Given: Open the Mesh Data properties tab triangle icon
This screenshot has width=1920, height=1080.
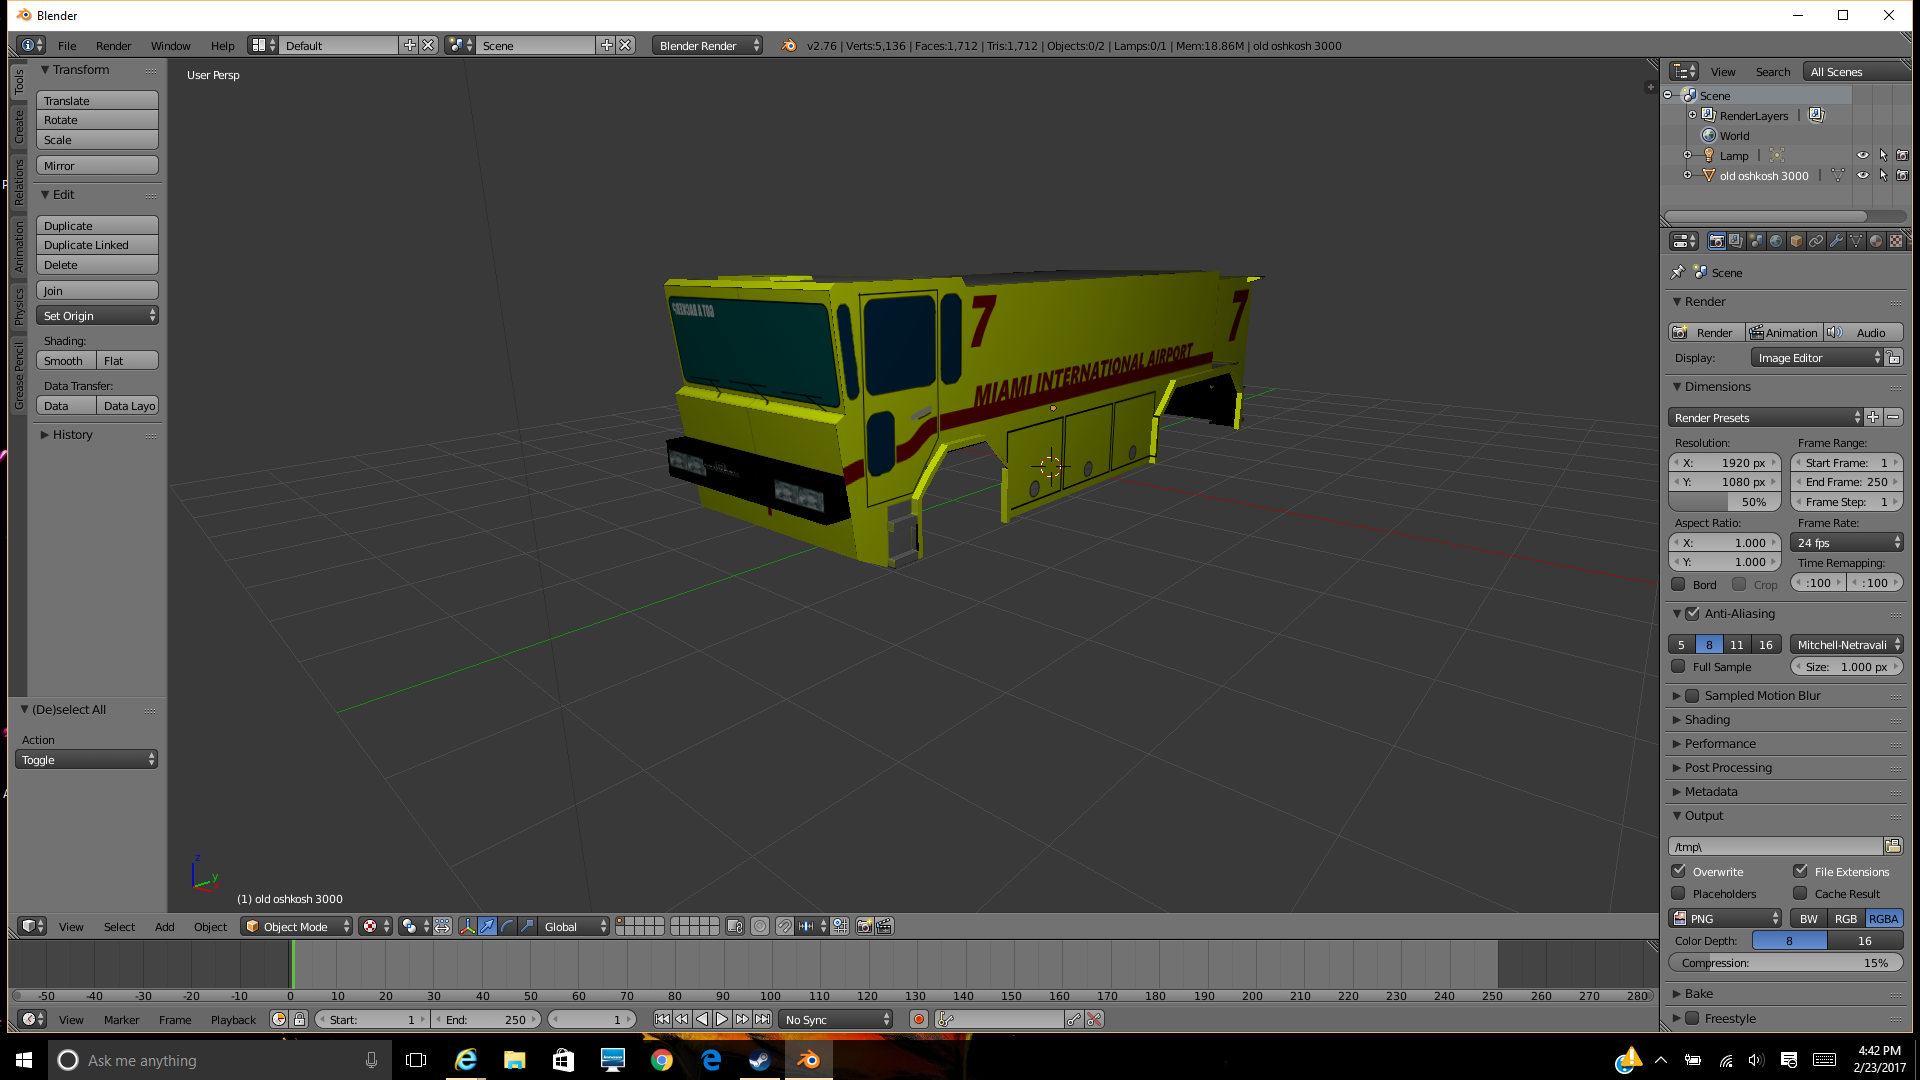Looking at the screenshot, I should pos(1856,241).
